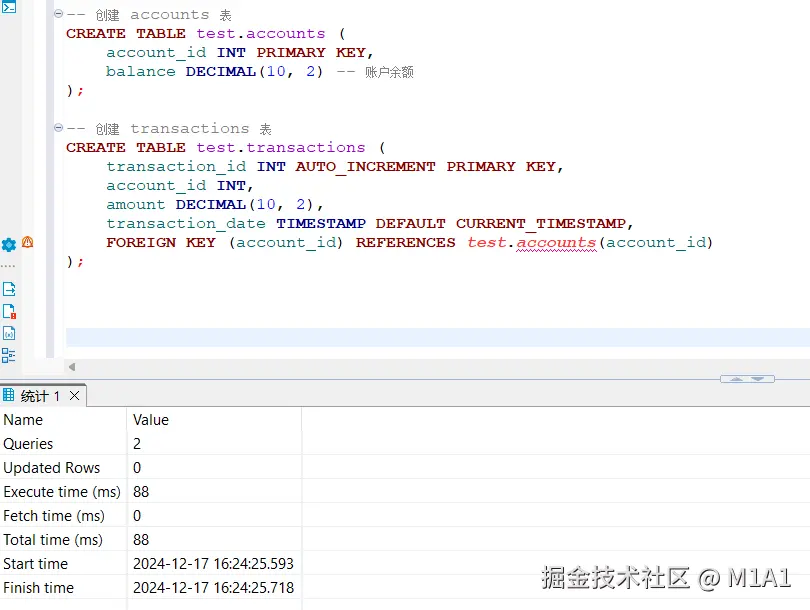Open the execution log file icon with red badge
The height and width of the screenshot is (610, 810).
[9, 311]
